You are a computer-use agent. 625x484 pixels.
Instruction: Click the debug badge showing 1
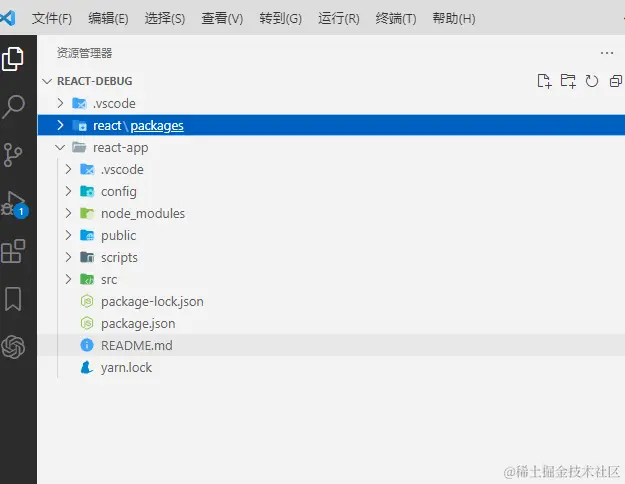click(21, 211)
